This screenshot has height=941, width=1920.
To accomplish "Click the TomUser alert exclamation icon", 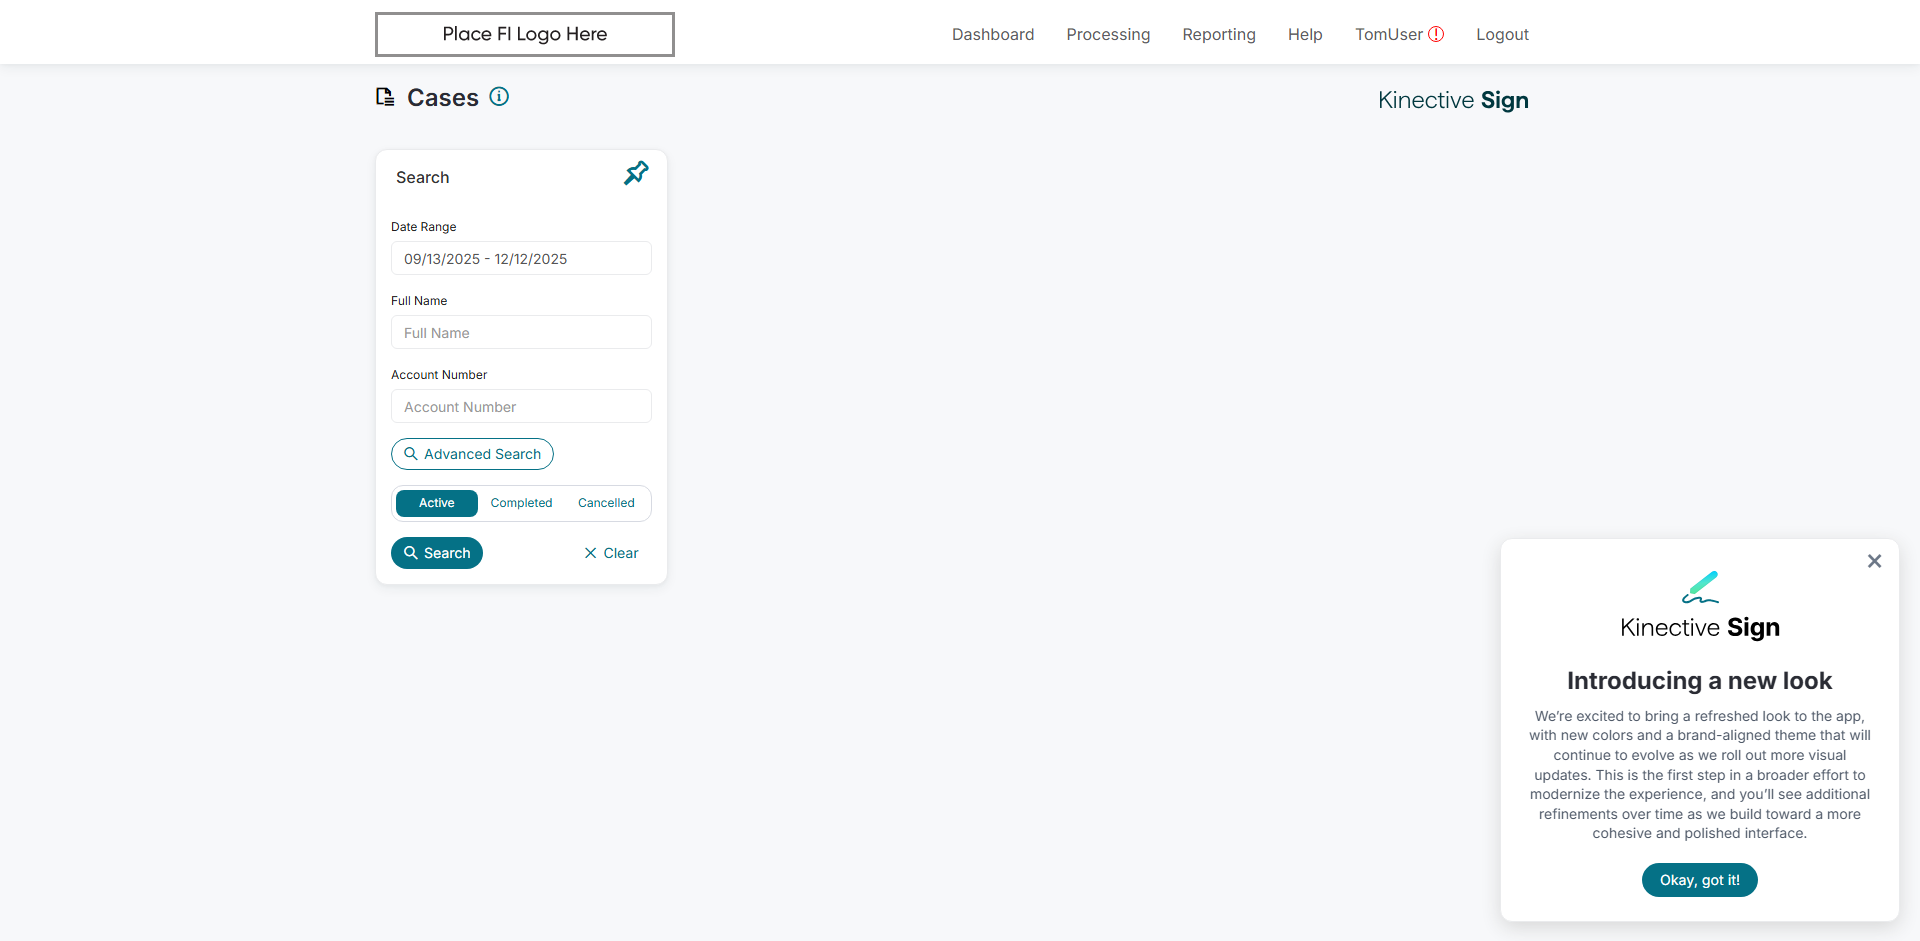I will pyautogui.click(x=1436, y=34).
